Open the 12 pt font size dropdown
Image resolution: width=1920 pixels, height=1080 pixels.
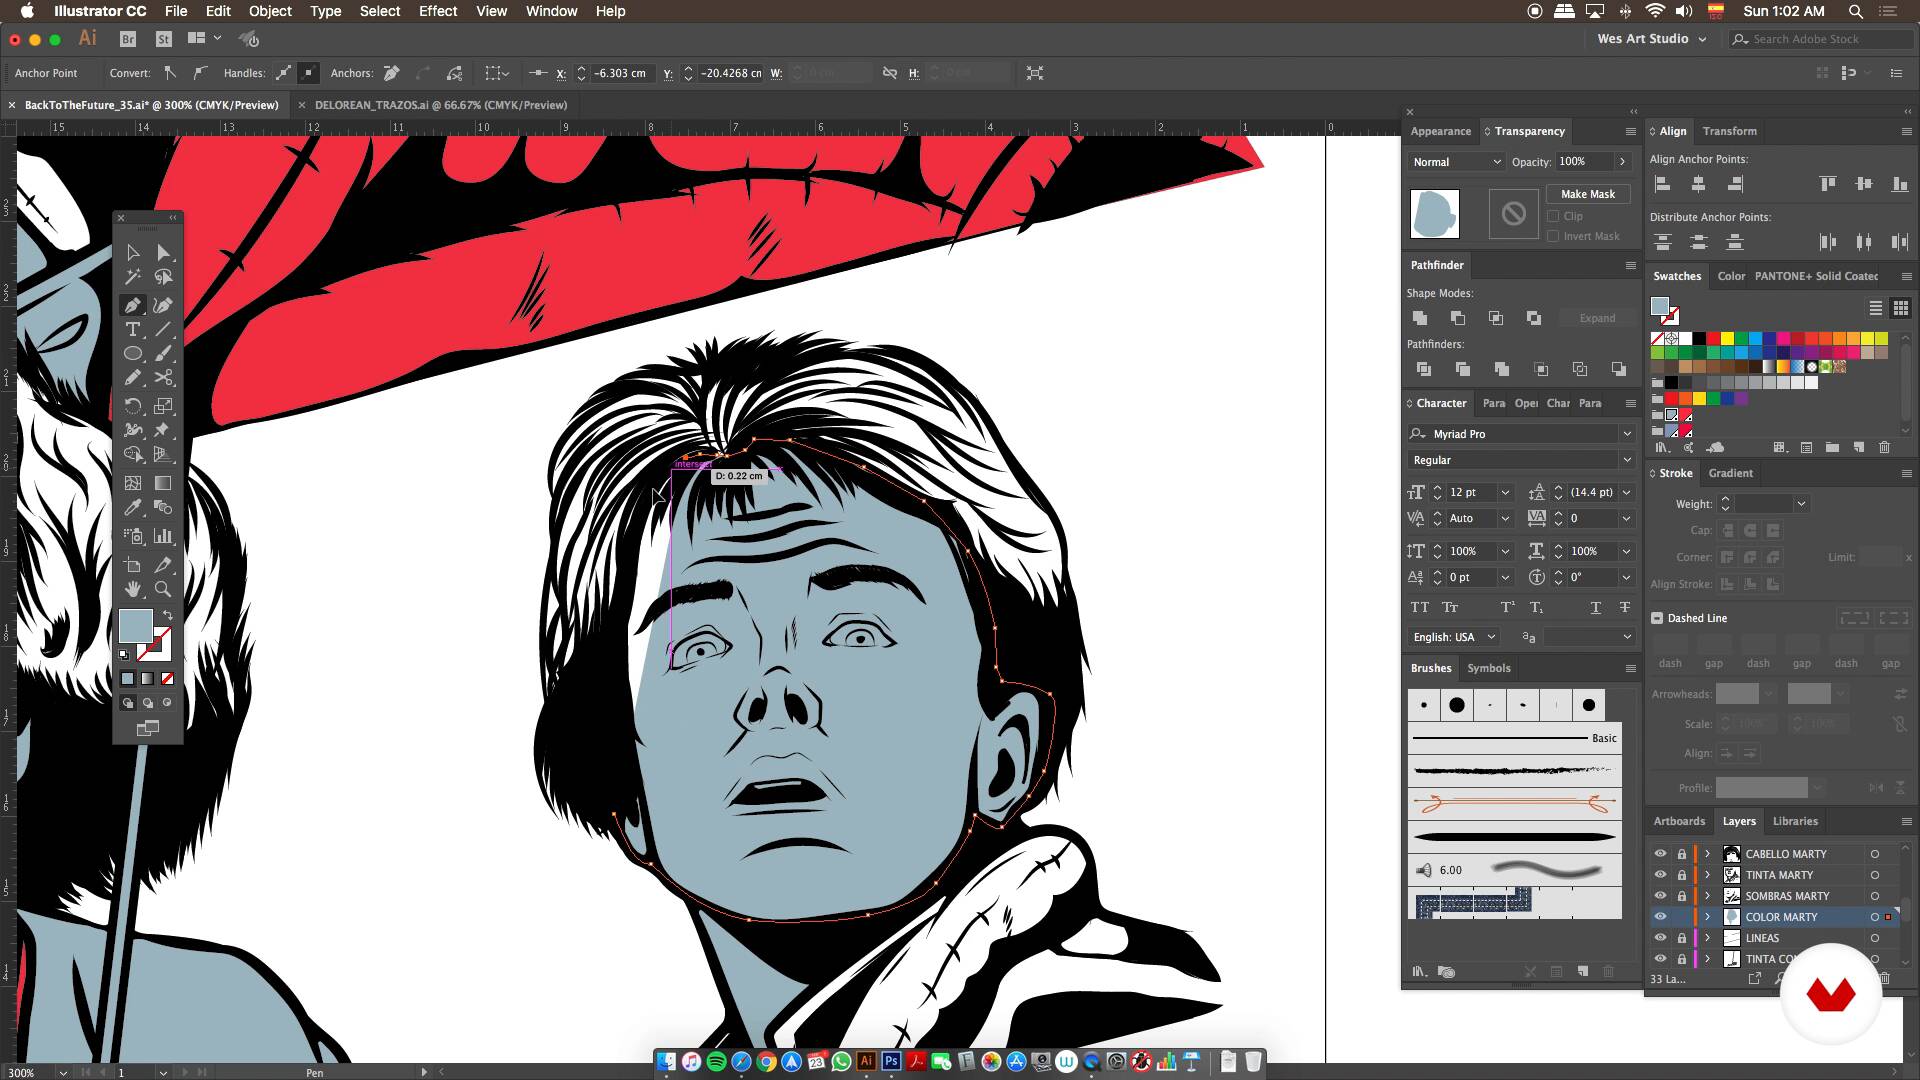point(1505,492)
